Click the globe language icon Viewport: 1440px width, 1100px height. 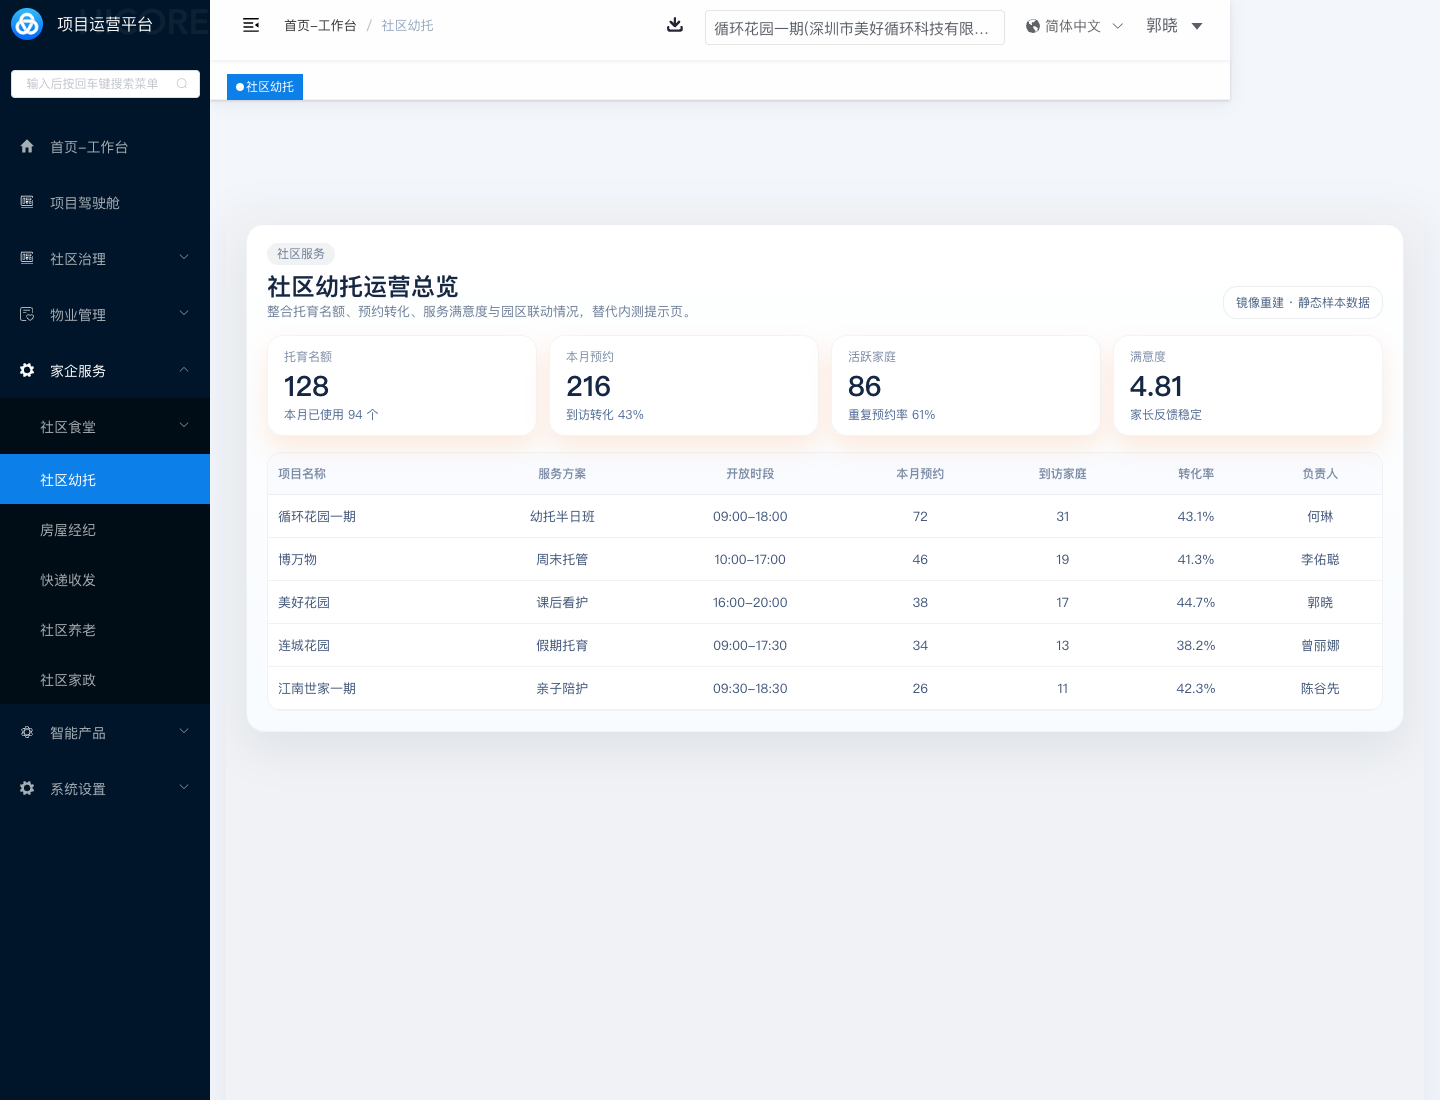(x=1033, y=26)
